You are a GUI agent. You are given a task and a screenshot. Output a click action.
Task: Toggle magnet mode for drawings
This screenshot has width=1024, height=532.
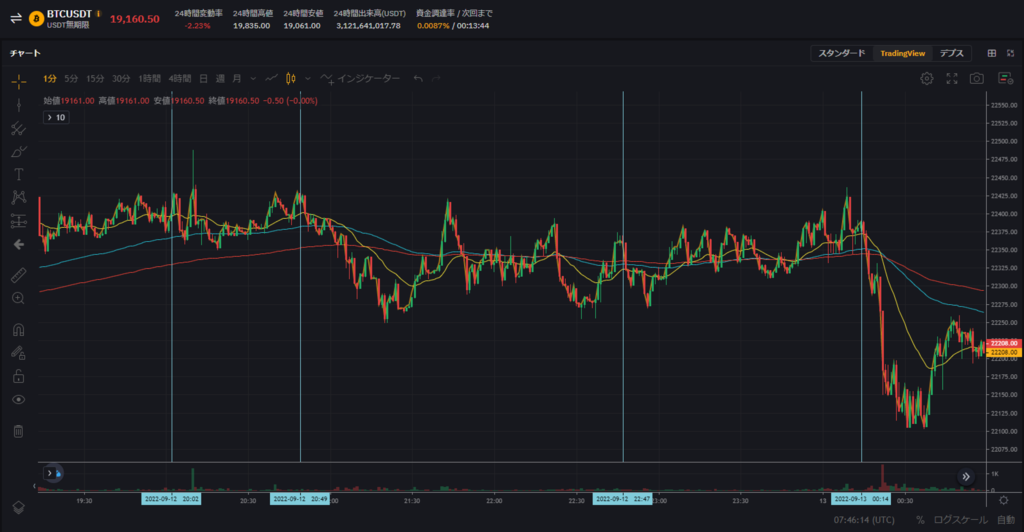pos(19,330)
